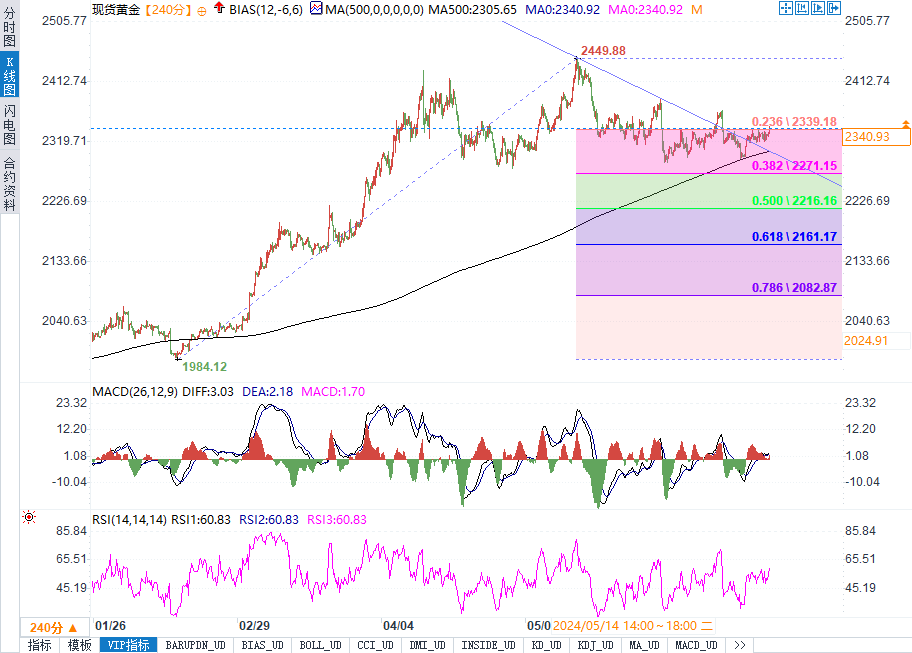
Task: Switch to the 闪电图 side tab
Action: (9, 124)
